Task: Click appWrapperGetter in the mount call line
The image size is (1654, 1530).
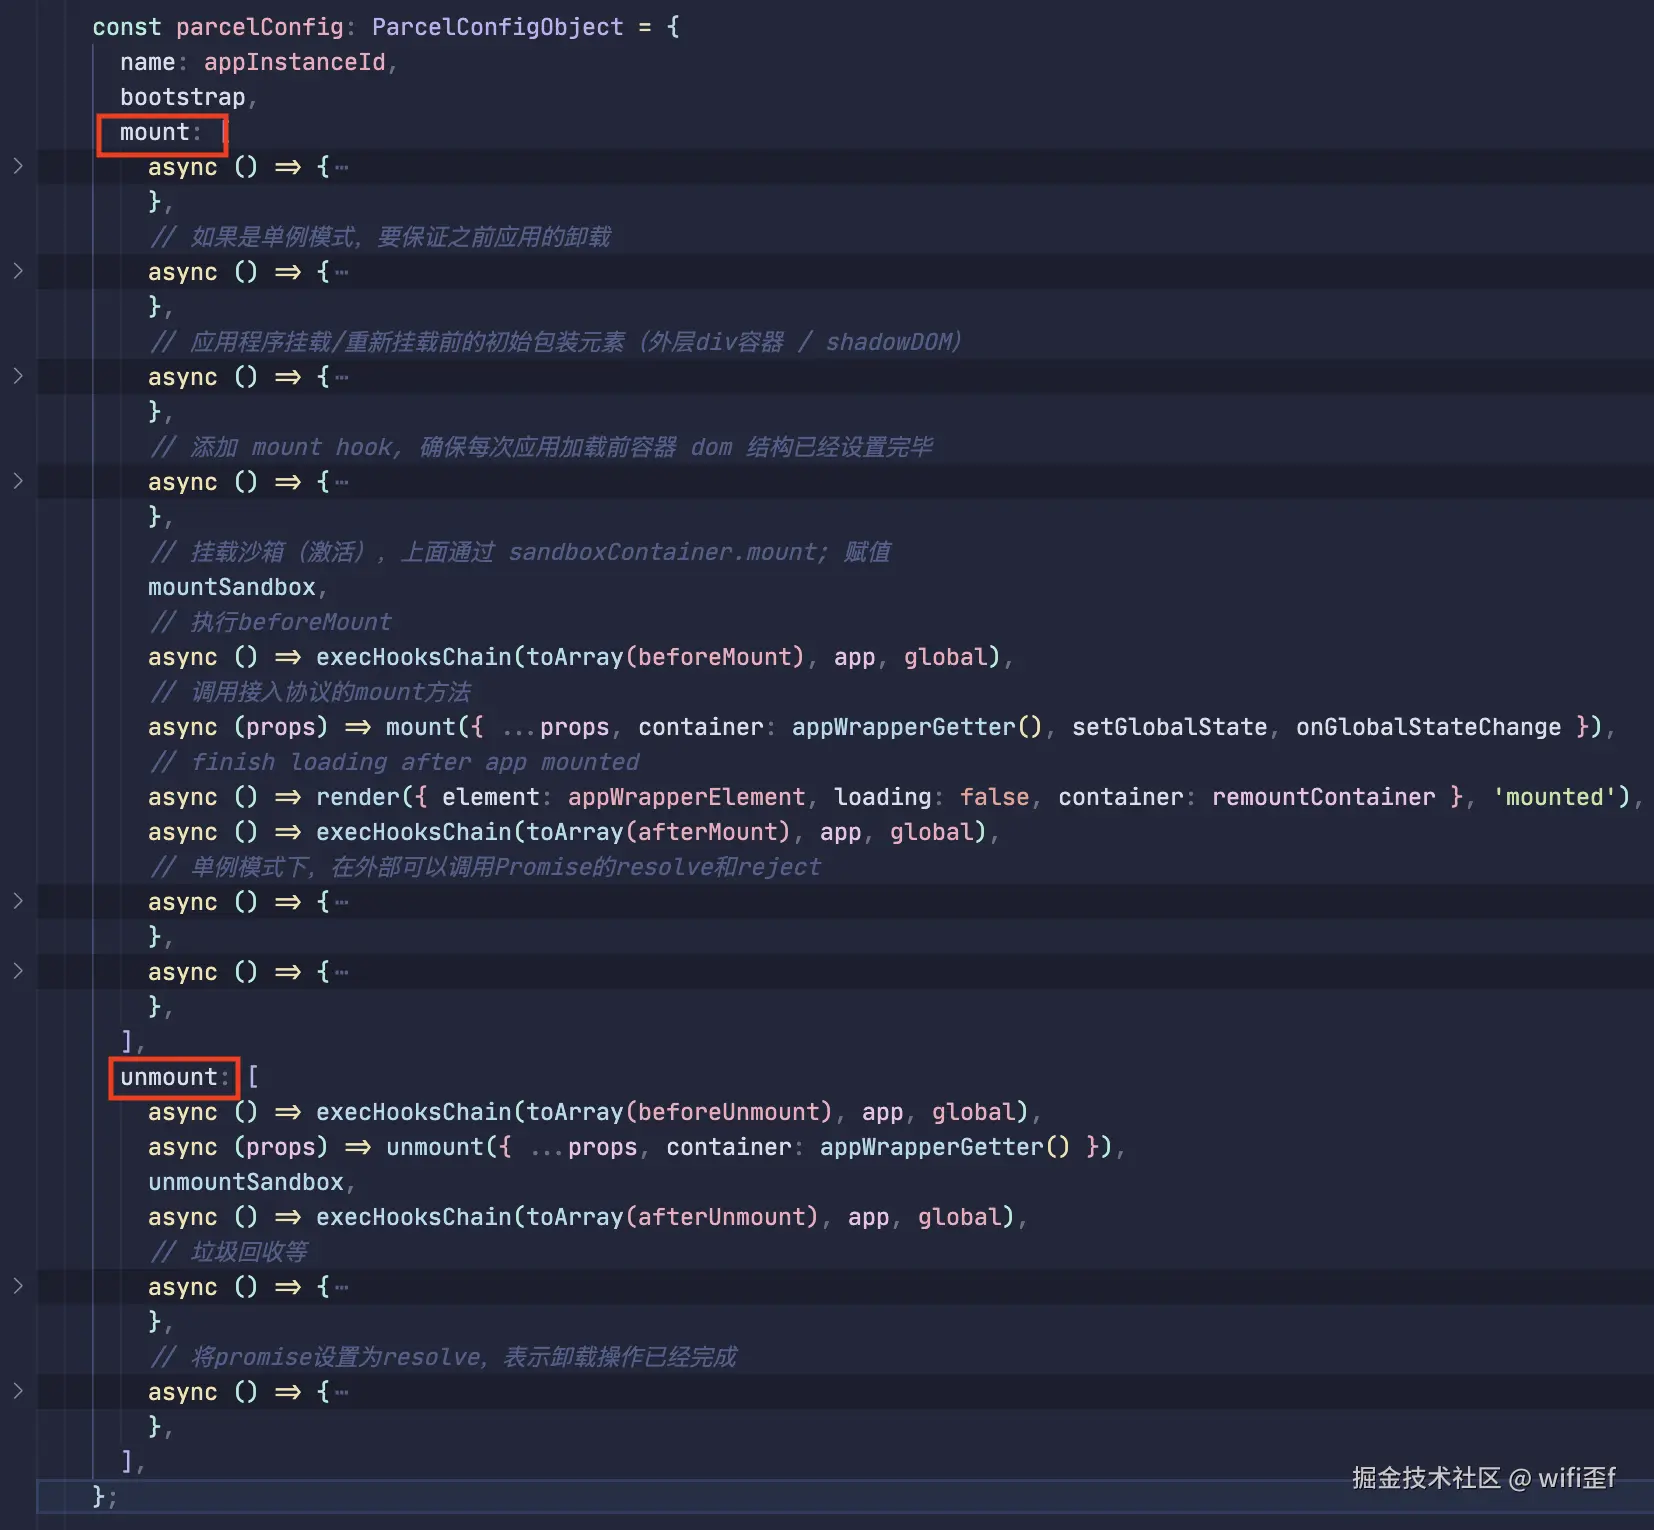Action: (904, 727)
